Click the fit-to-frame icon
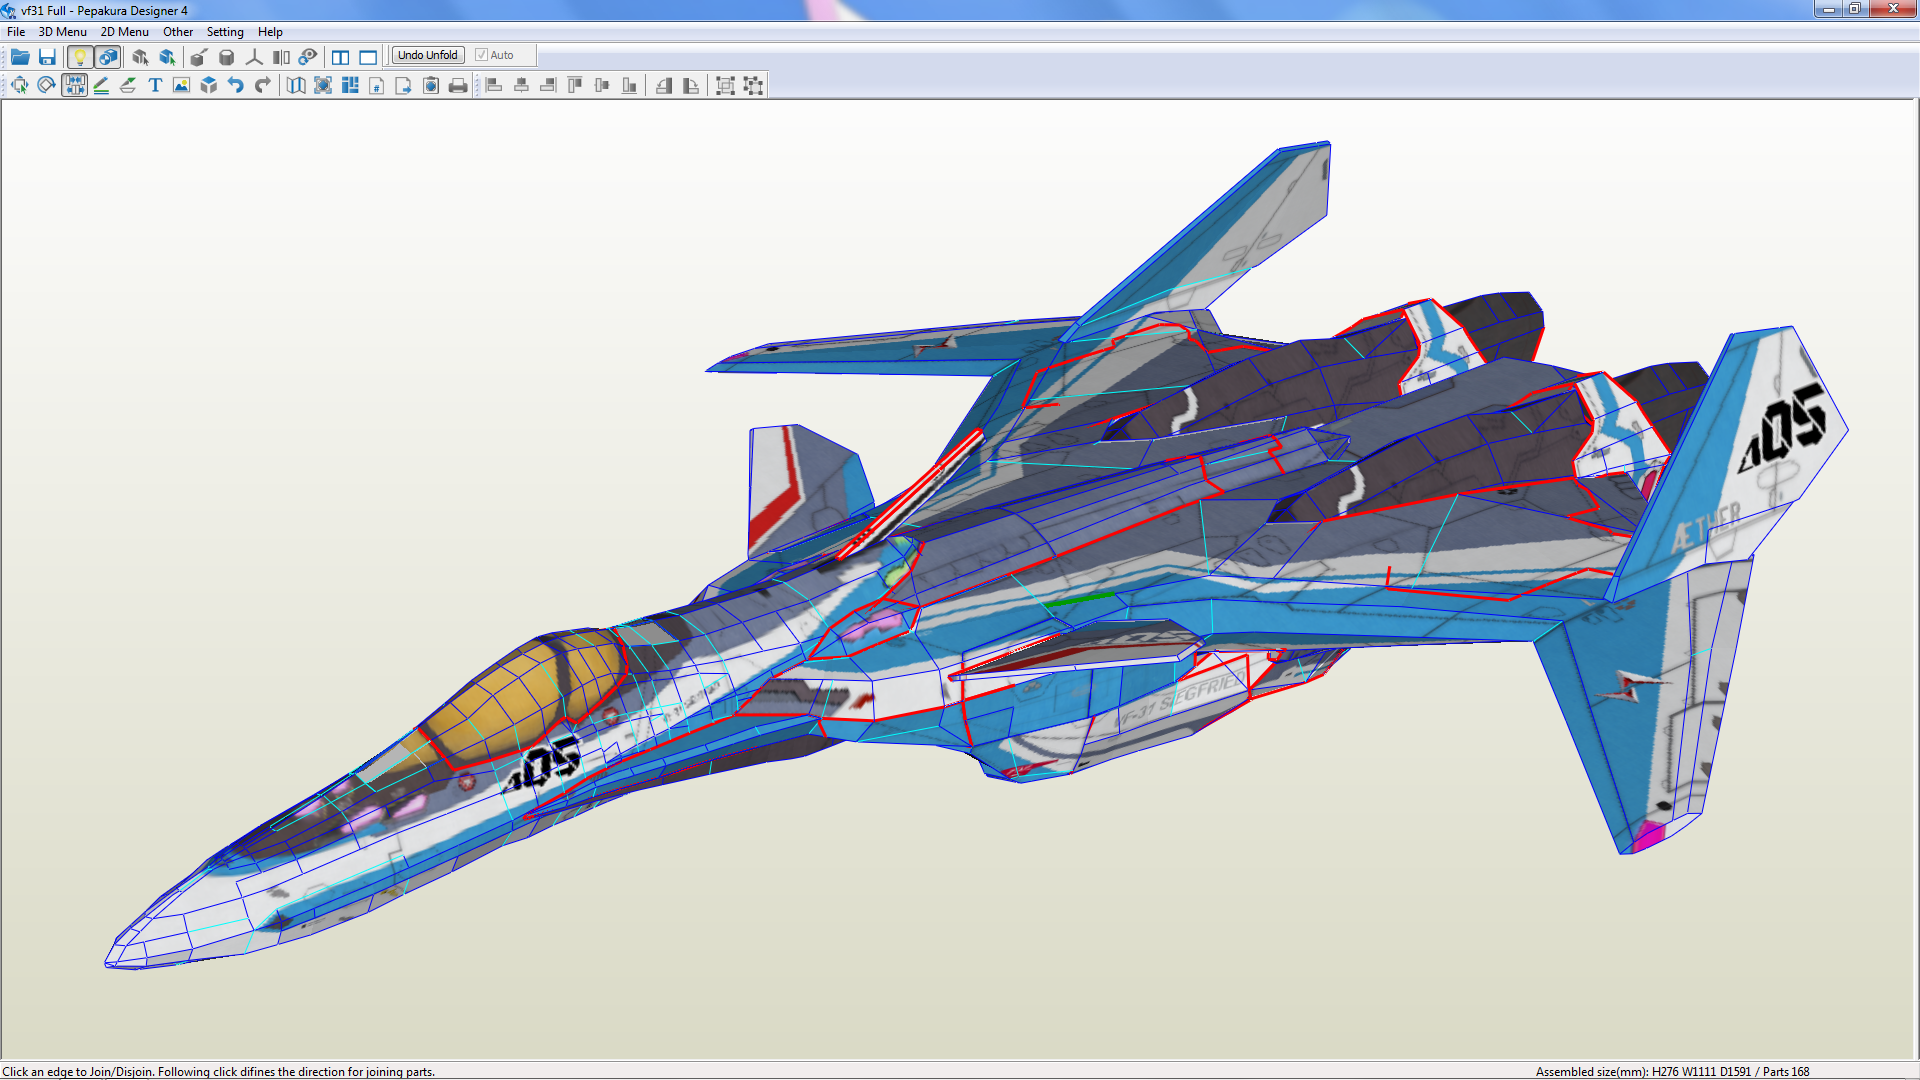The height and width of the screenshot is (1080, 1920). coord(323,85)
